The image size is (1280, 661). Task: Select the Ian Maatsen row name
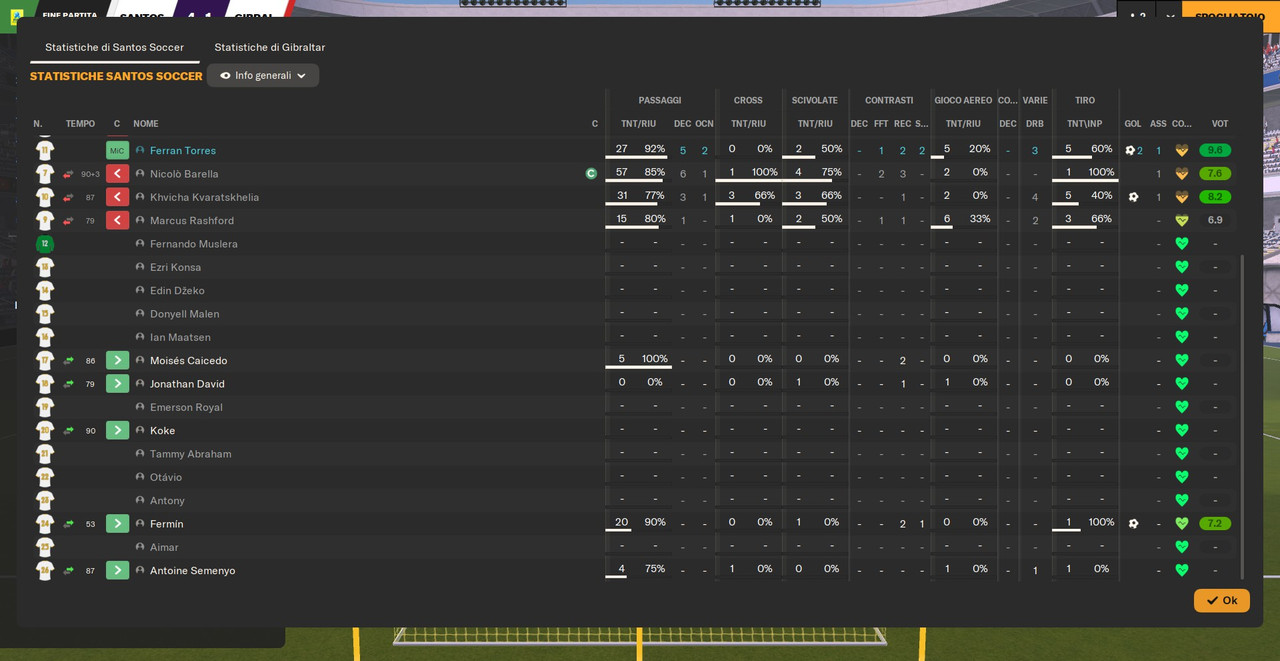coord(180,337)
